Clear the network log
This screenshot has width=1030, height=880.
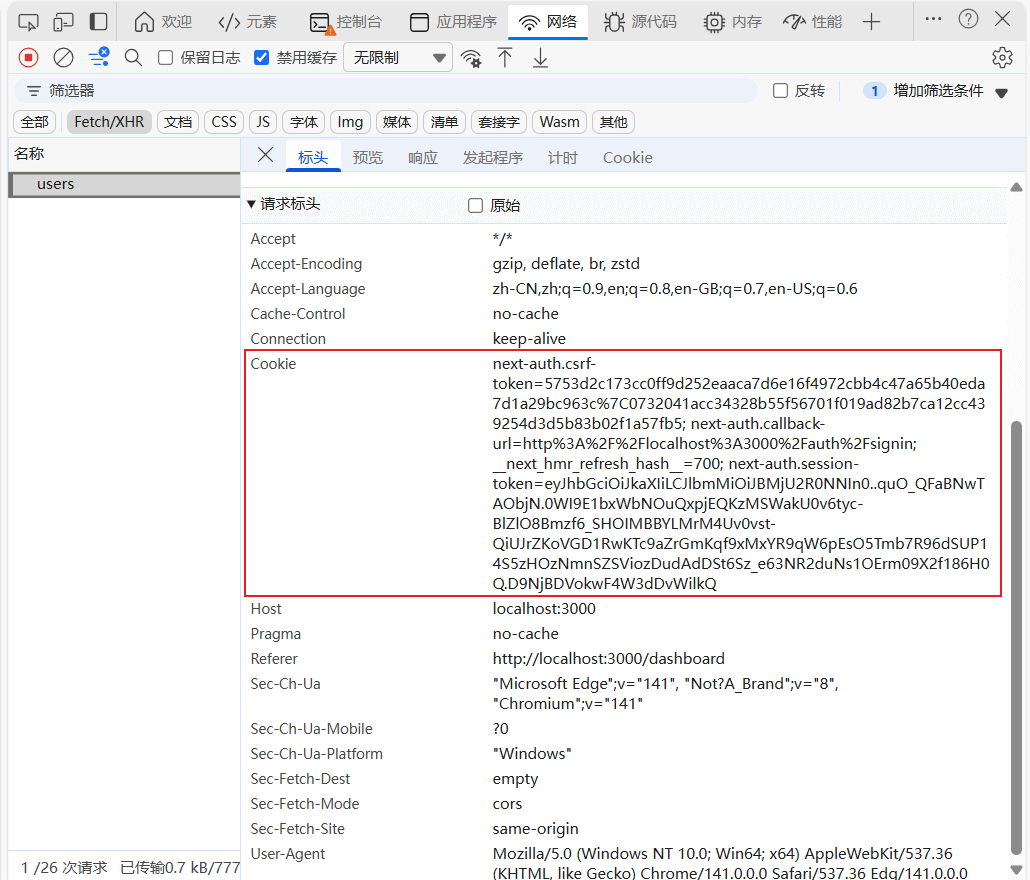pyautogui.click(x=63, y=58)
